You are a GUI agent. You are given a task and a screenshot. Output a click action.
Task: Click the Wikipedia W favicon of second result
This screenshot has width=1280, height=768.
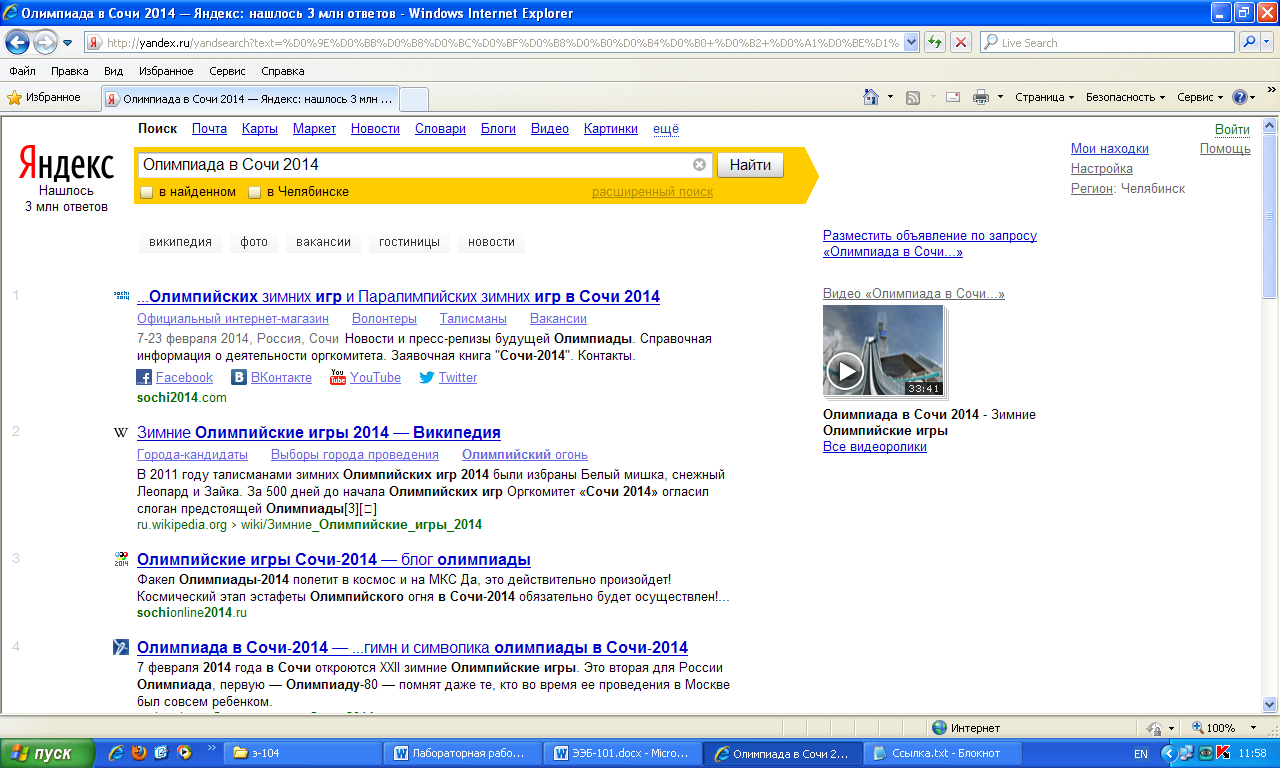coord(121,433)
